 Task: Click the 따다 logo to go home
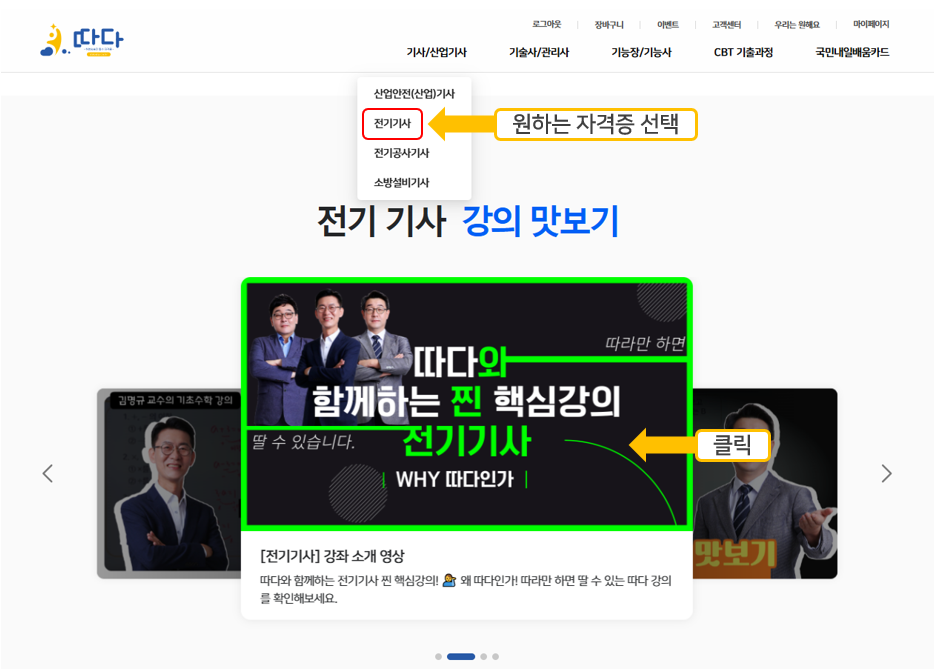pos(82,41)
